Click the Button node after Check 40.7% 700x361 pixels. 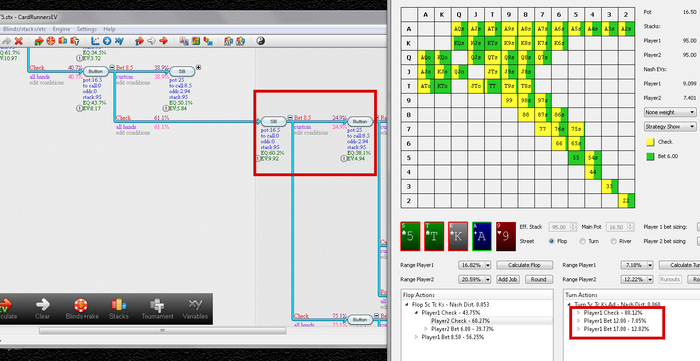(96, 71)
